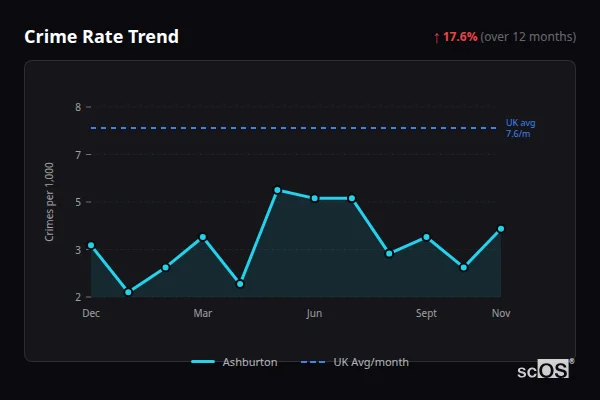
Task: Click the 17.6% increase figure
Action: pos(460,37)
